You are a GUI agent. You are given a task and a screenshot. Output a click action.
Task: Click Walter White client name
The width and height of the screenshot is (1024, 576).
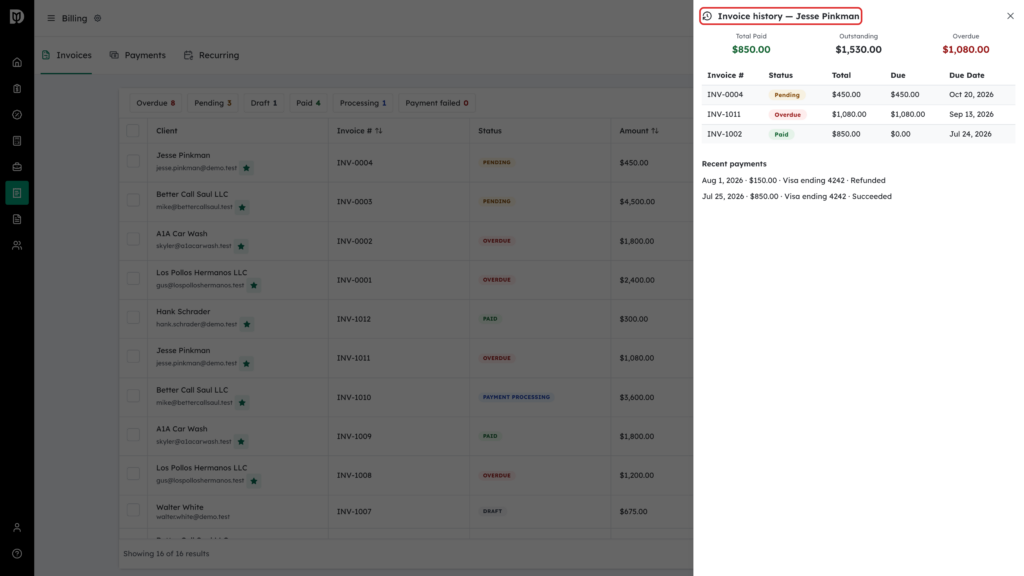click(180, 507)
